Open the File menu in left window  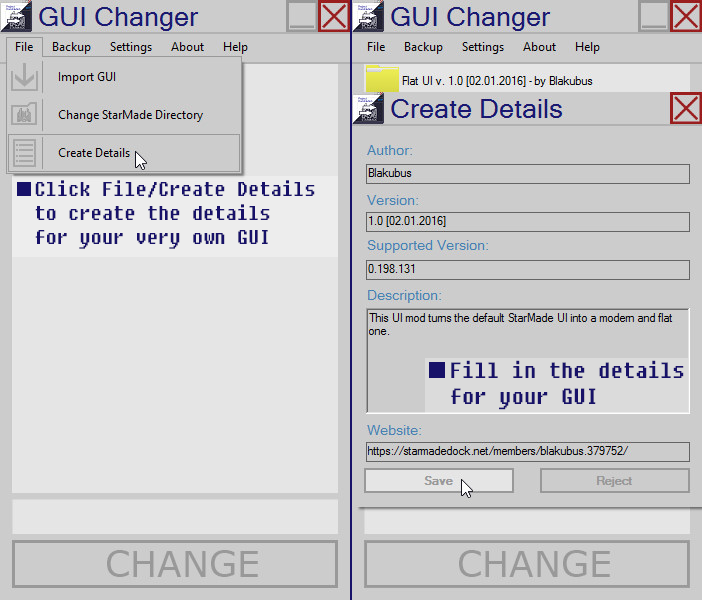tap(24, 47)
